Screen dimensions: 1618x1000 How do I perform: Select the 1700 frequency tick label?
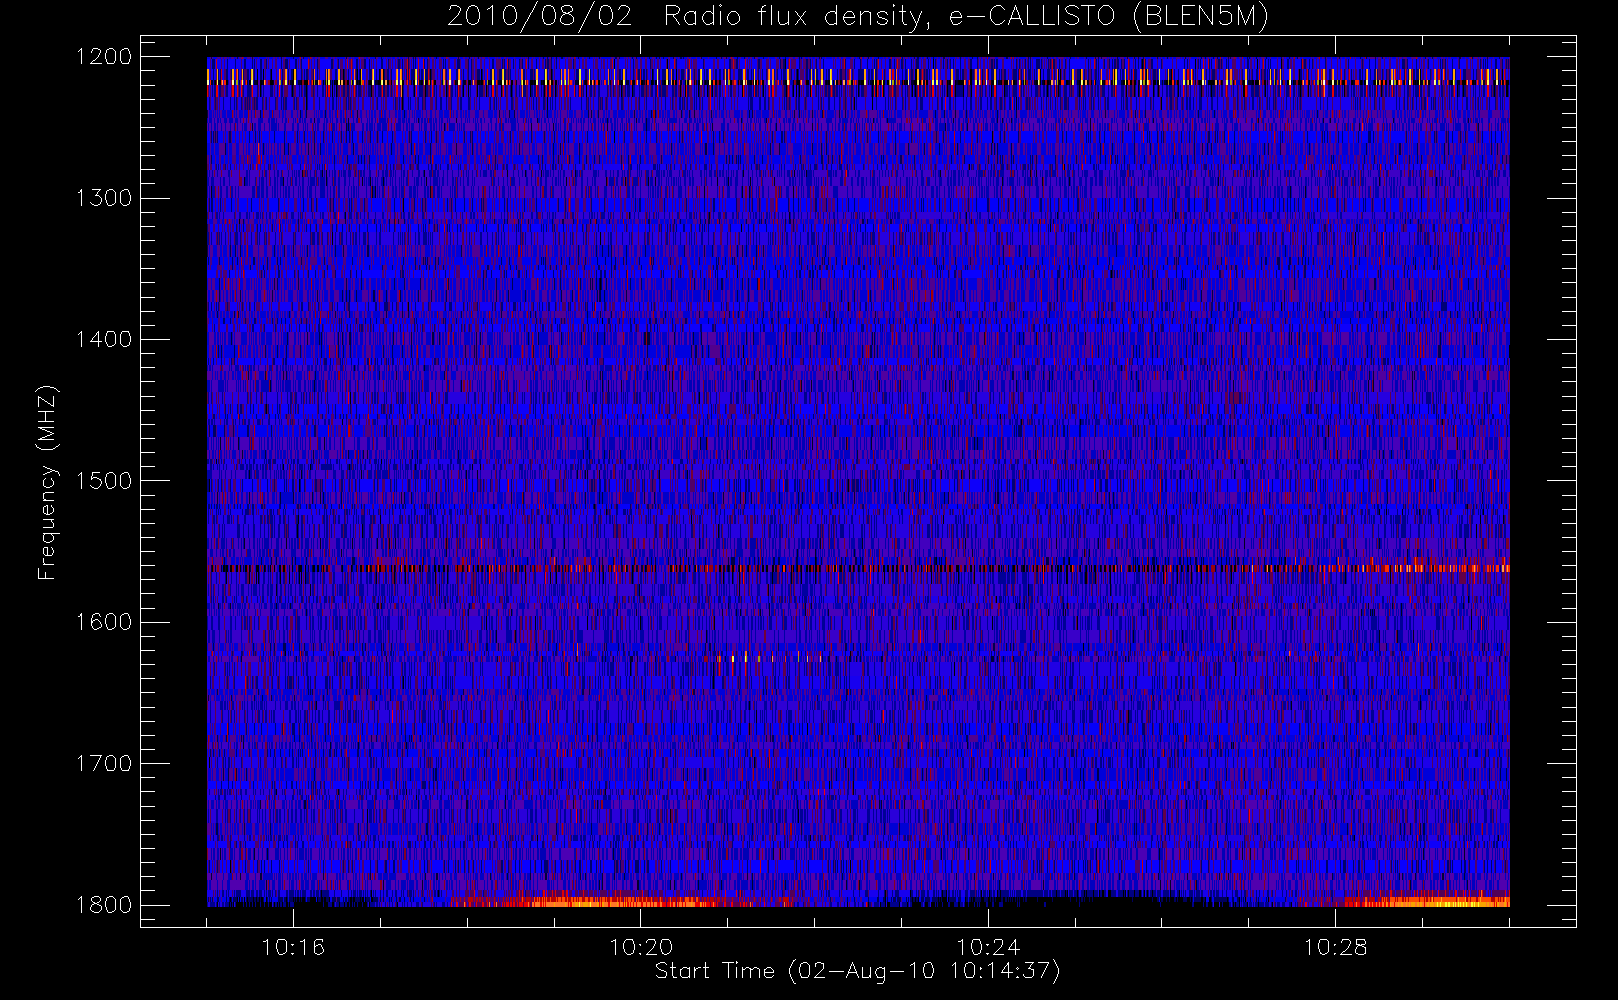pos(104,763)
